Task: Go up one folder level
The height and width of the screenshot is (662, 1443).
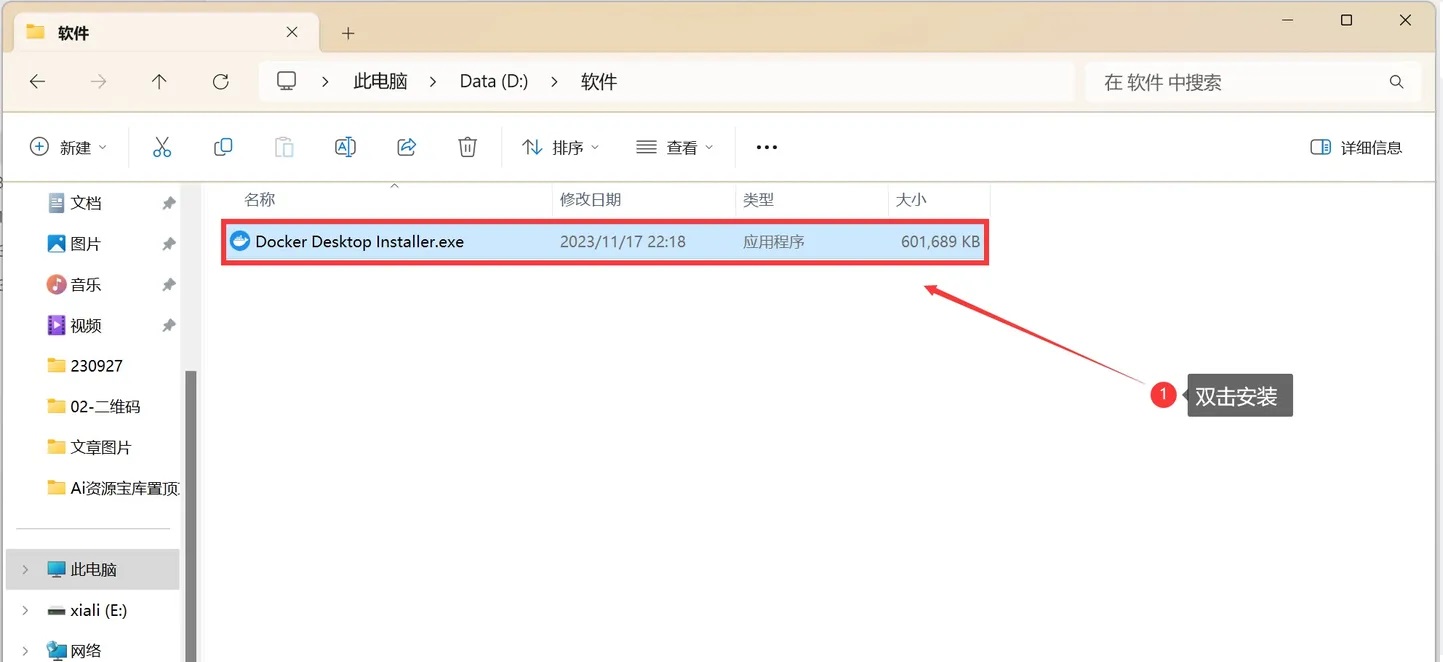Action: [x=159, y=82]
